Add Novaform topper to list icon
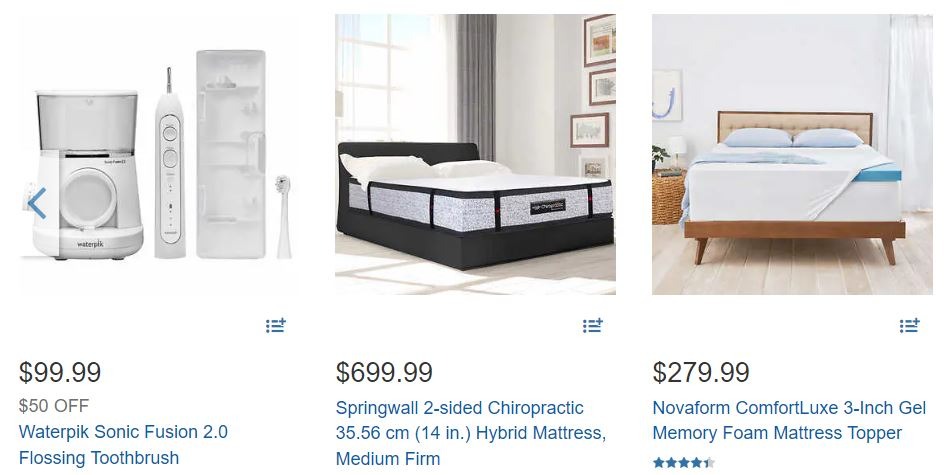 pos(909,325)
